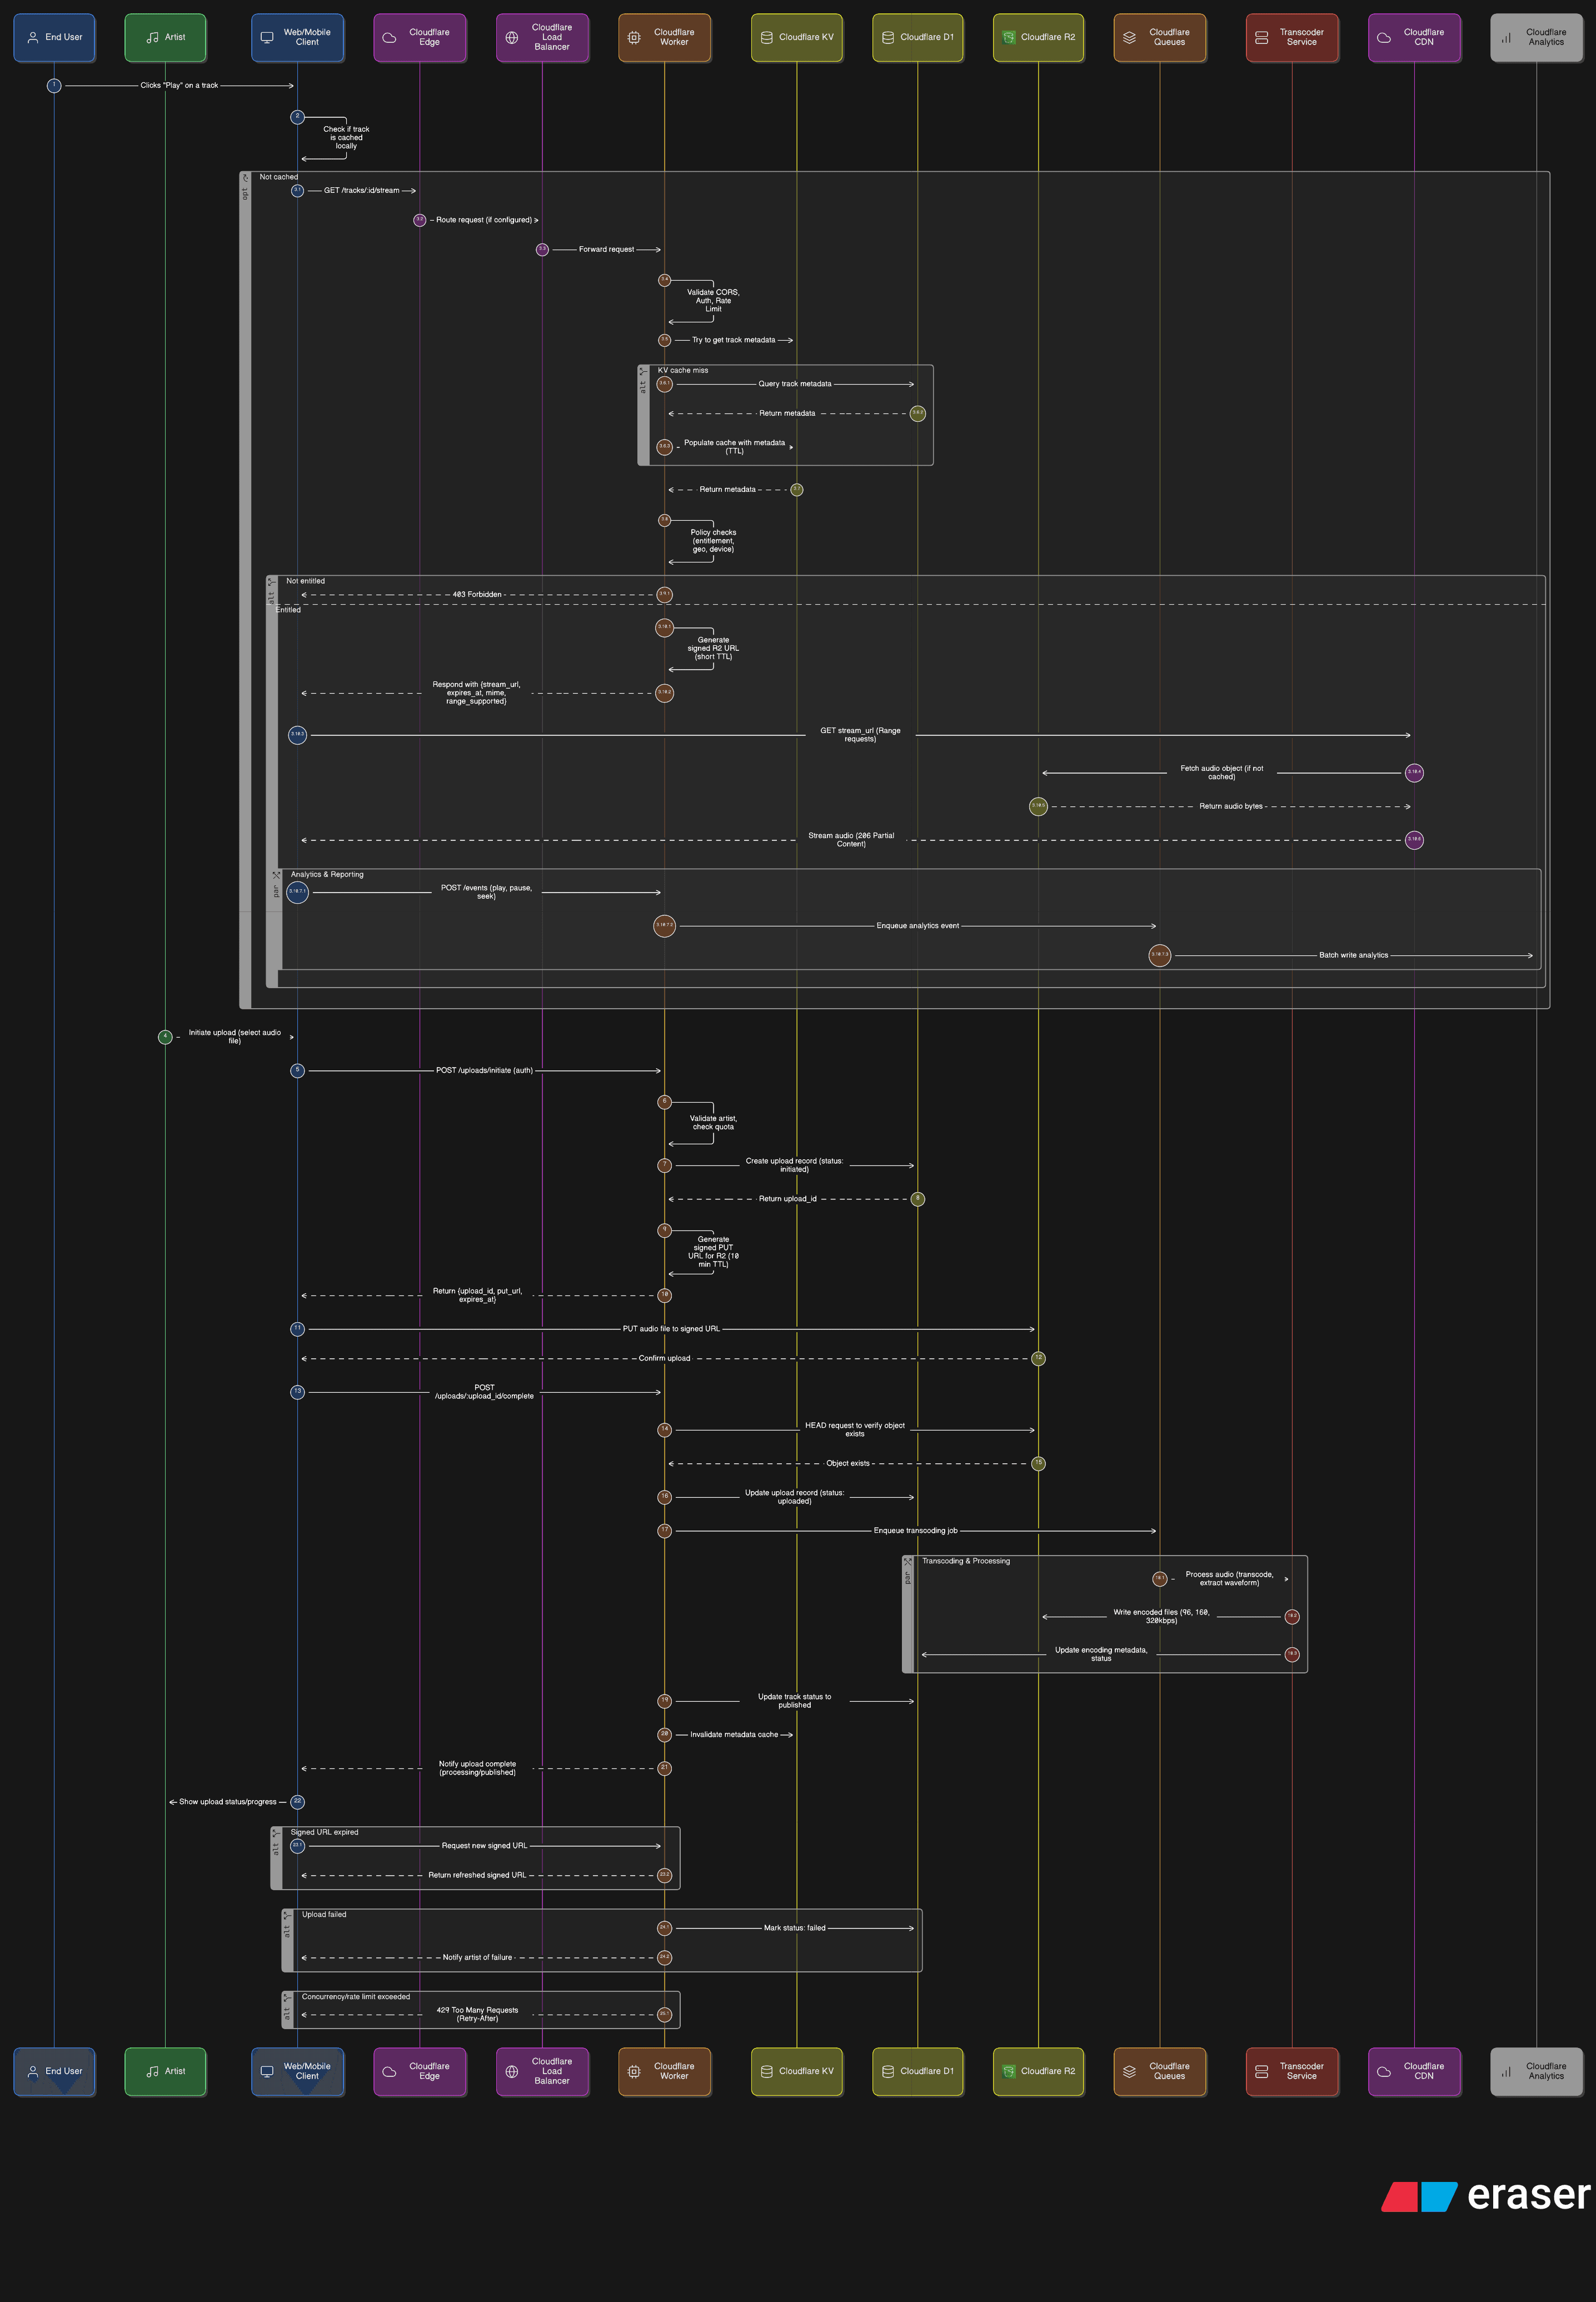
Task: Click "Stream audio (206 Partial Content)" label
Action: point(851,840)
